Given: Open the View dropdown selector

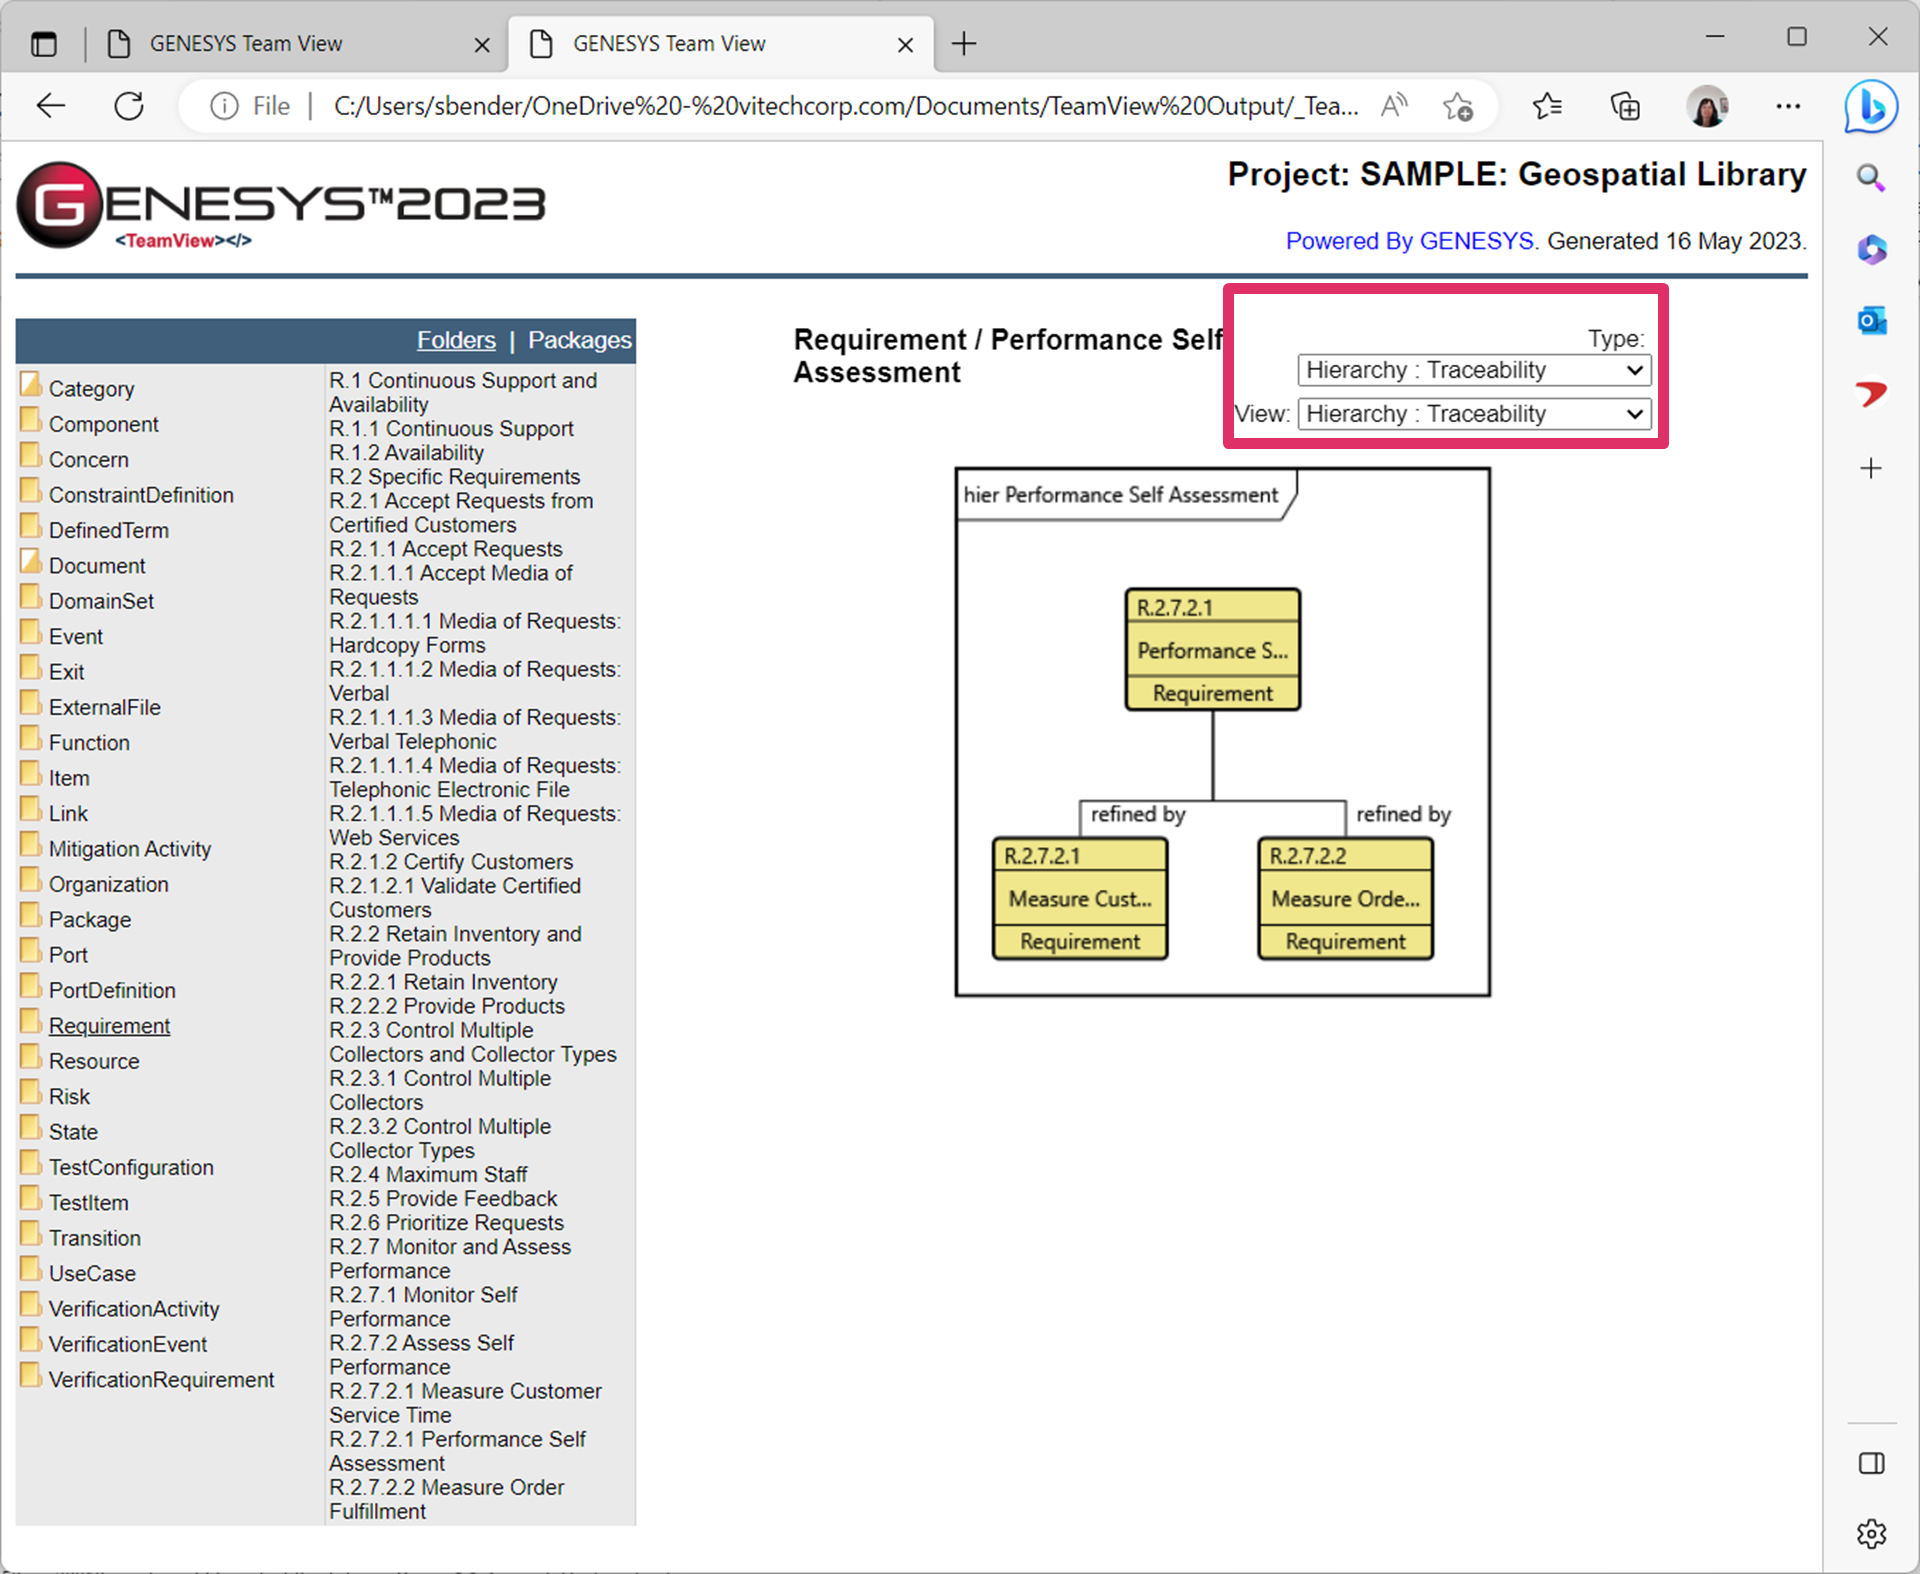Looking at the screenshot, I should pos(1473,414).
